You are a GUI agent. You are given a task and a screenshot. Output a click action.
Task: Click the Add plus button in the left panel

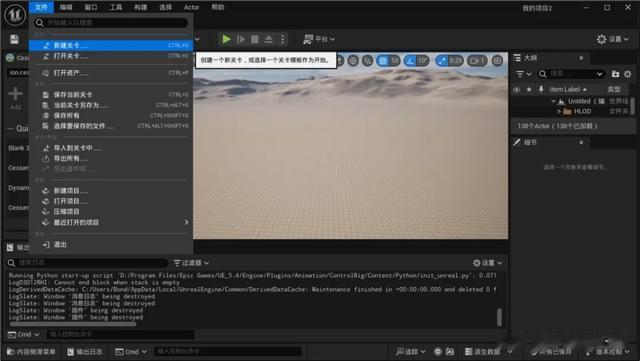tap(16, 97)
